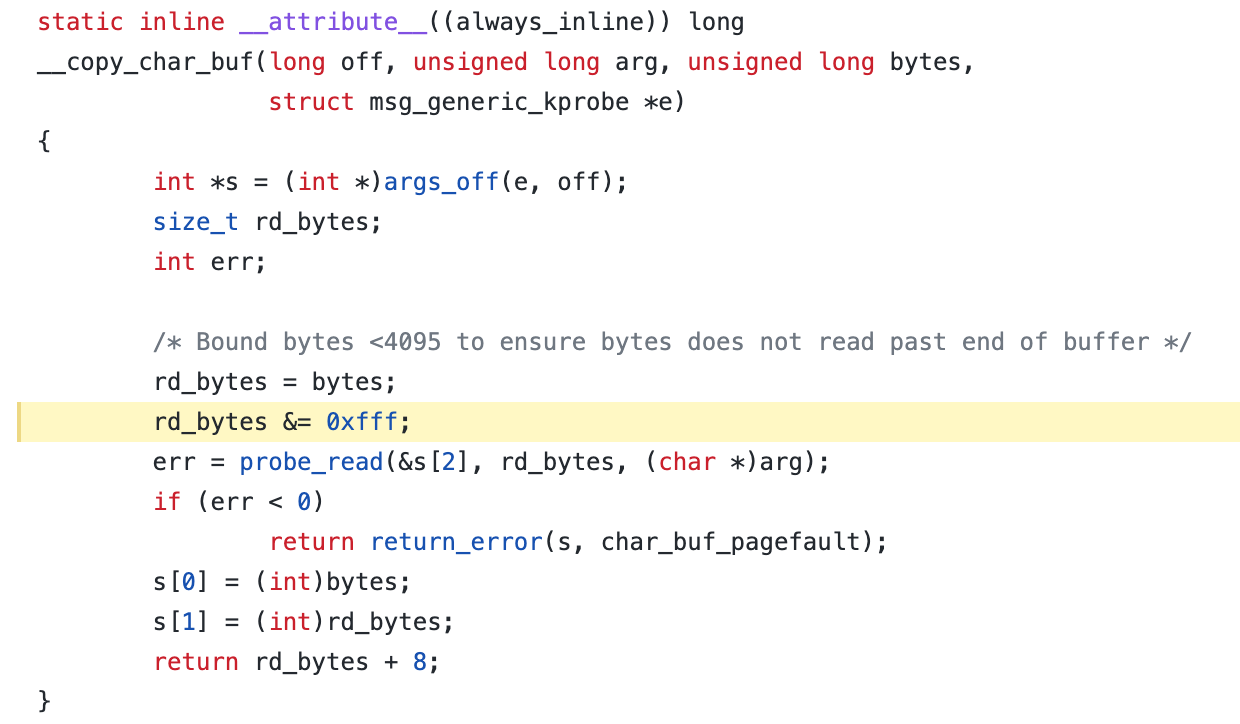Open the args_off function definition link

click(442, 181)
